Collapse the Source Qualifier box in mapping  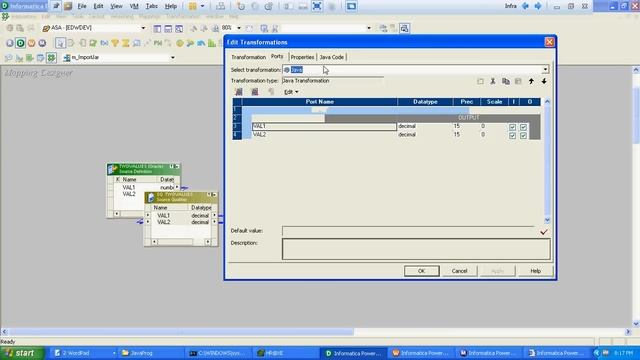[209, 195]
